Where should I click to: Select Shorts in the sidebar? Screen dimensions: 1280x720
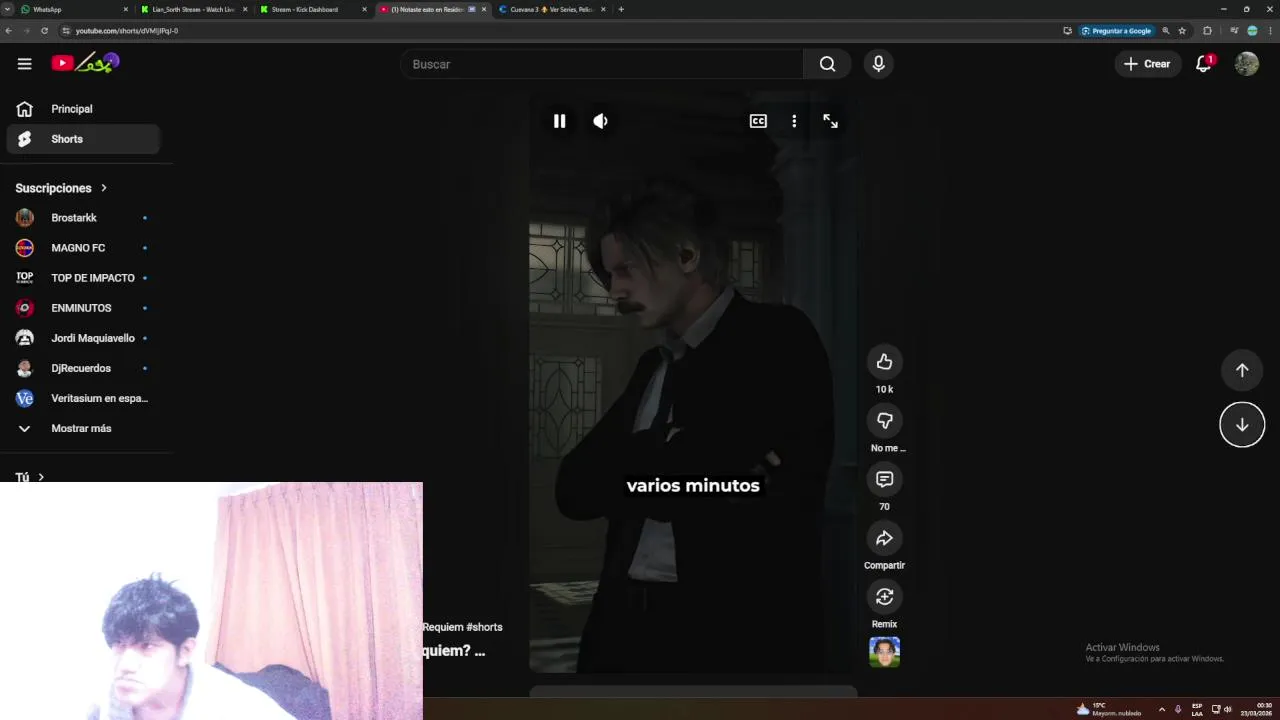click(83, 139)
